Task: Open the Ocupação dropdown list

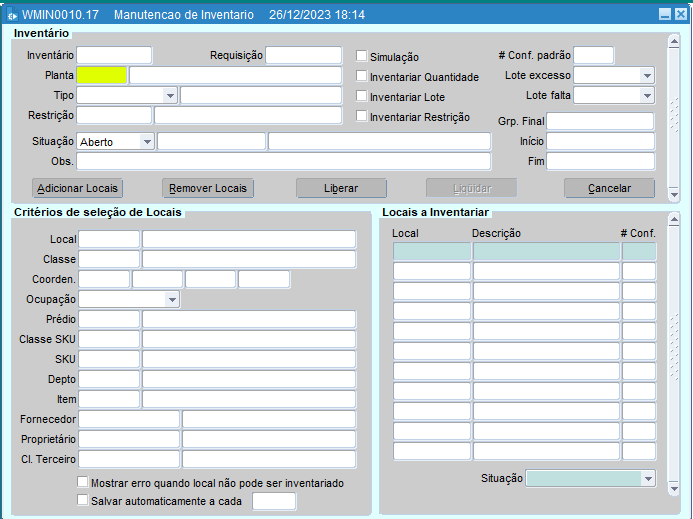Action: (x=172, y=299)
